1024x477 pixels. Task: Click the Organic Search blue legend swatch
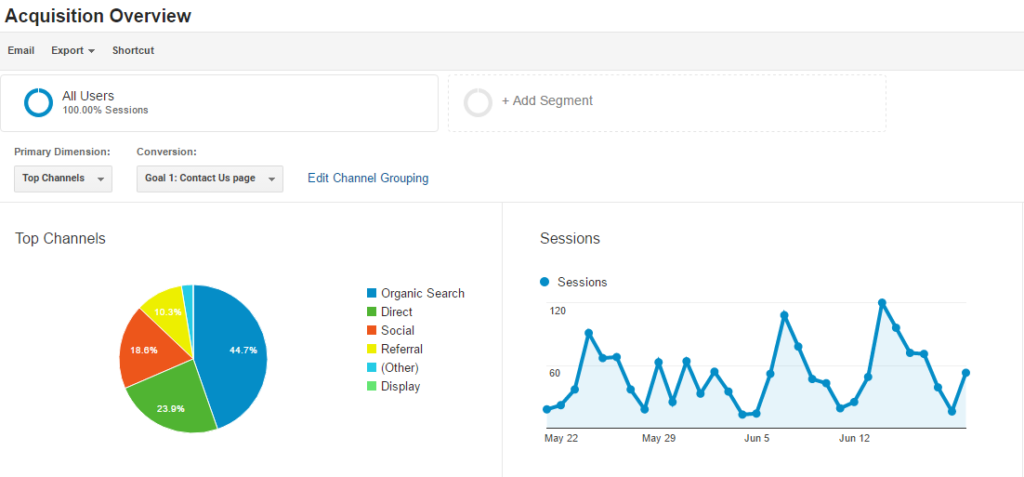372,293
